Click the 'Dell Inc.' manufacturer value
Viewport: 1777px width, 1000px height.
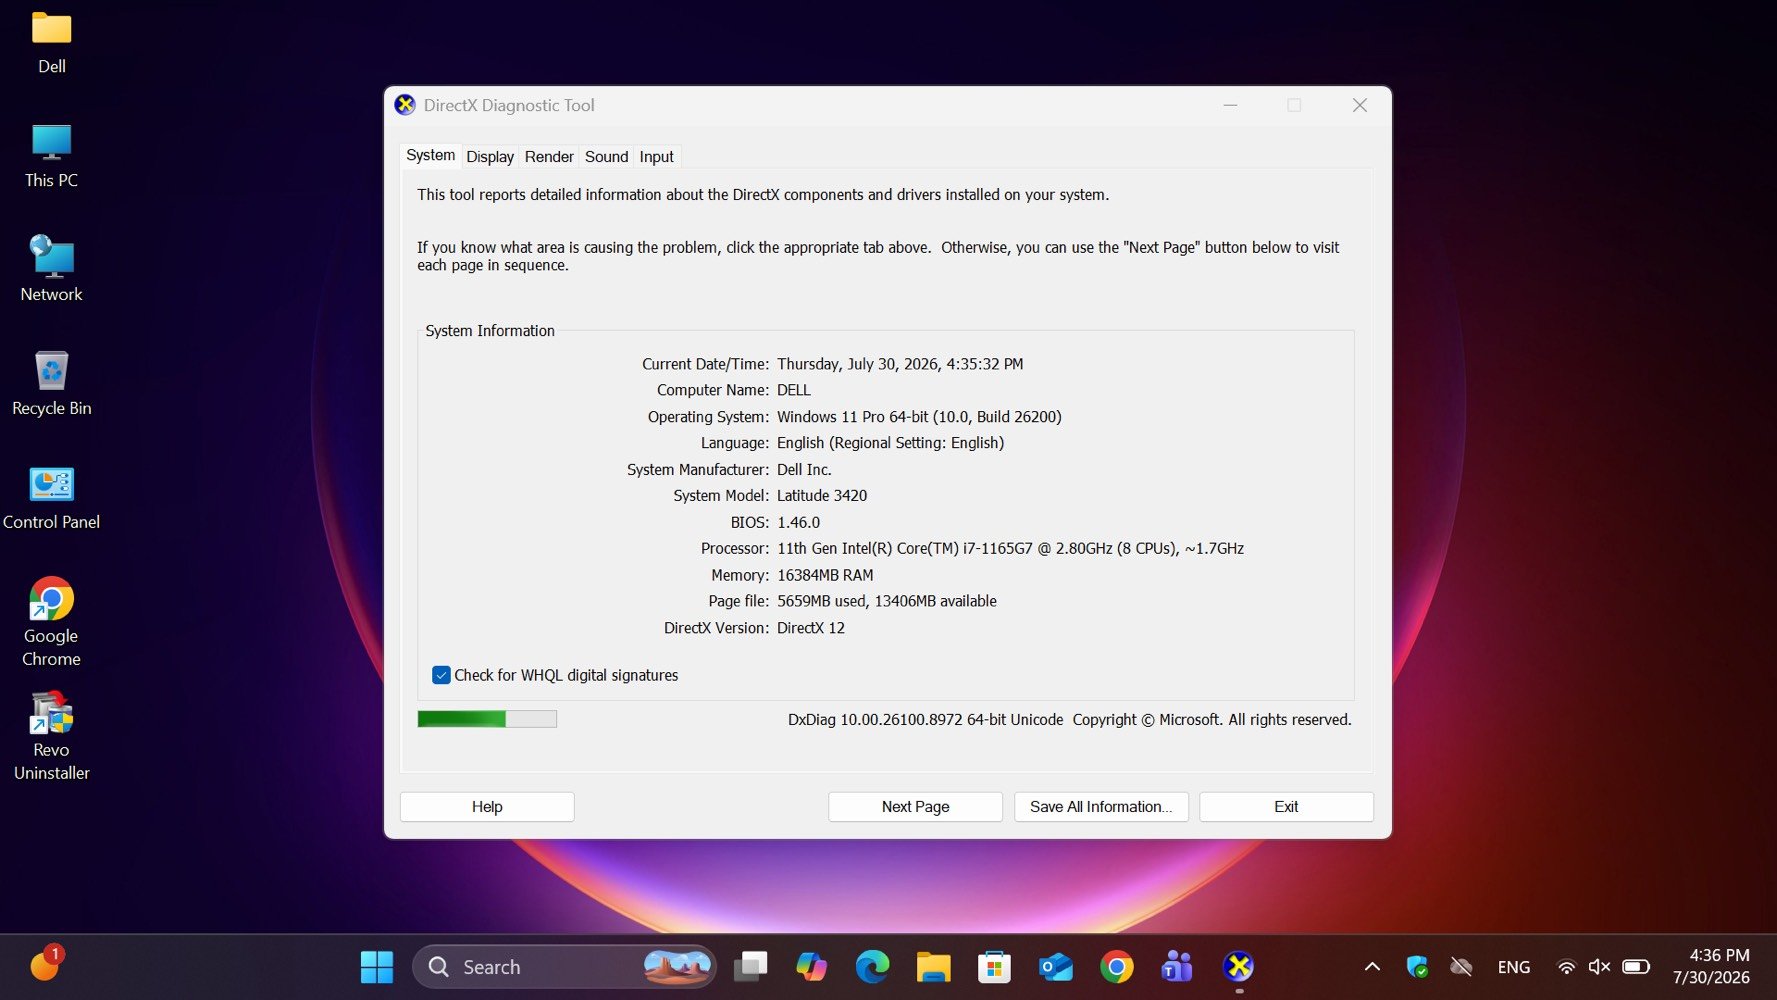804,470
